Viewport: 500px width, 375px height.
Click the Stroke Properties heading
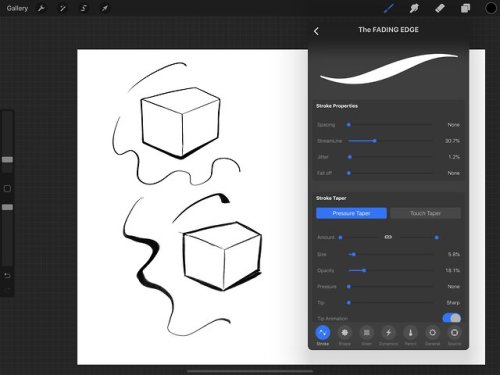click(337, 106)
